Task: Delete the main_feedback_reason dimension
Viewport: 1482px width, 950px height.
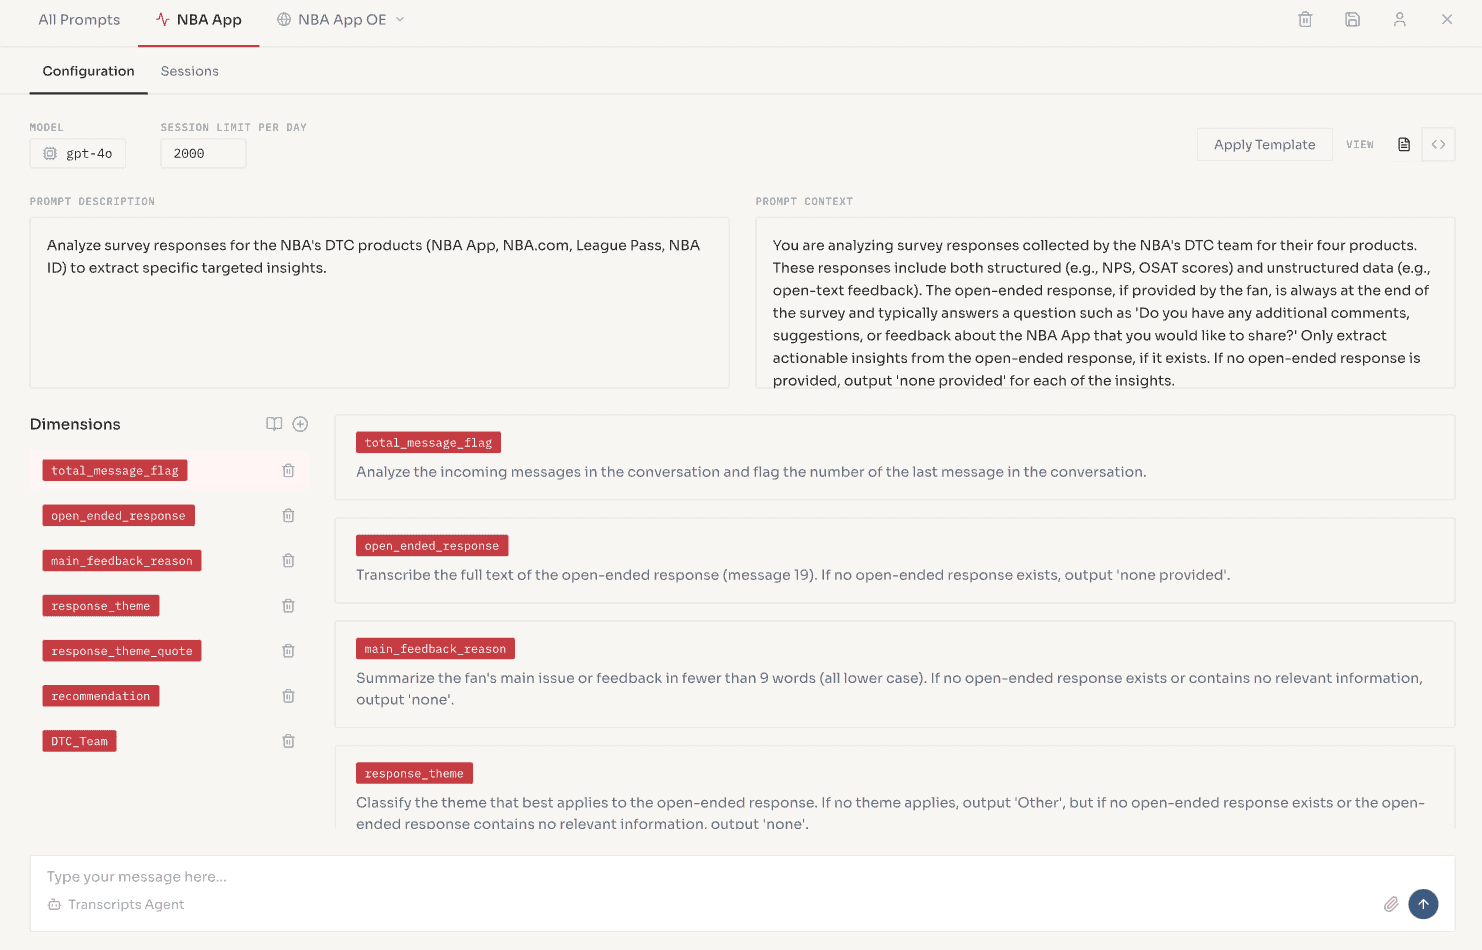Action: tap(288, 560)
